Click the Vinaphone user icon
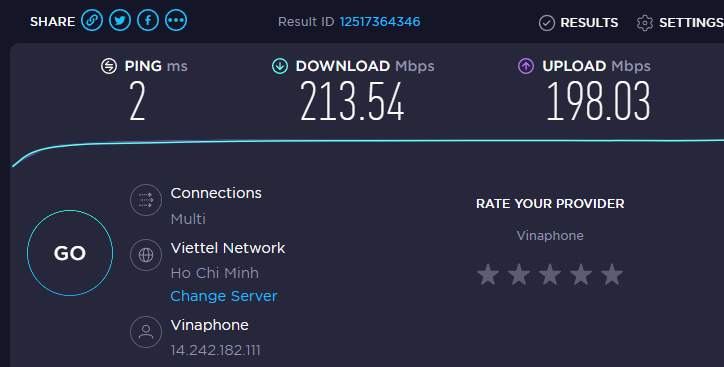The height and width of the screenshot is (367, 724). [x=146, y=332]
